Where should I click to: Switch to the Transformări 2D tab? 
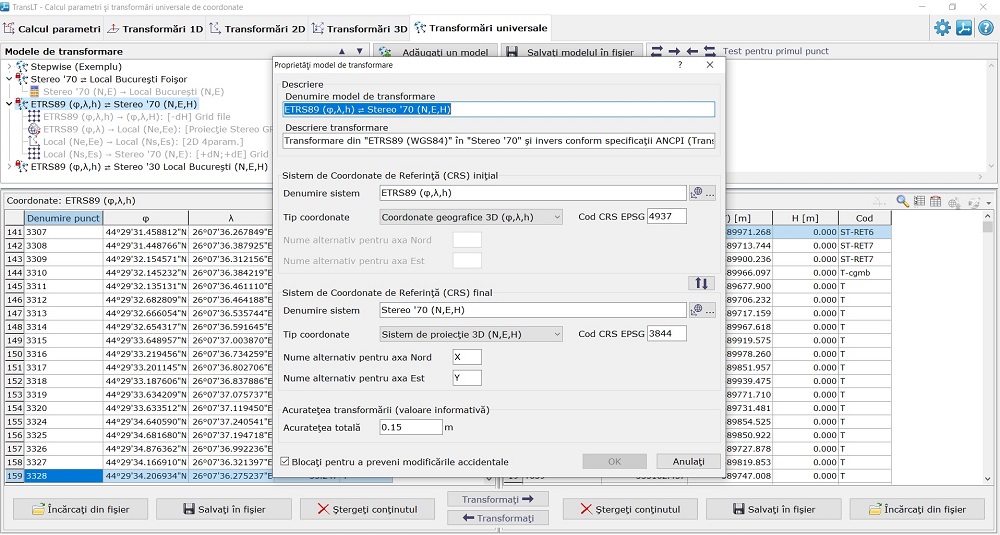pyautogui.click(x=257, y=29)
